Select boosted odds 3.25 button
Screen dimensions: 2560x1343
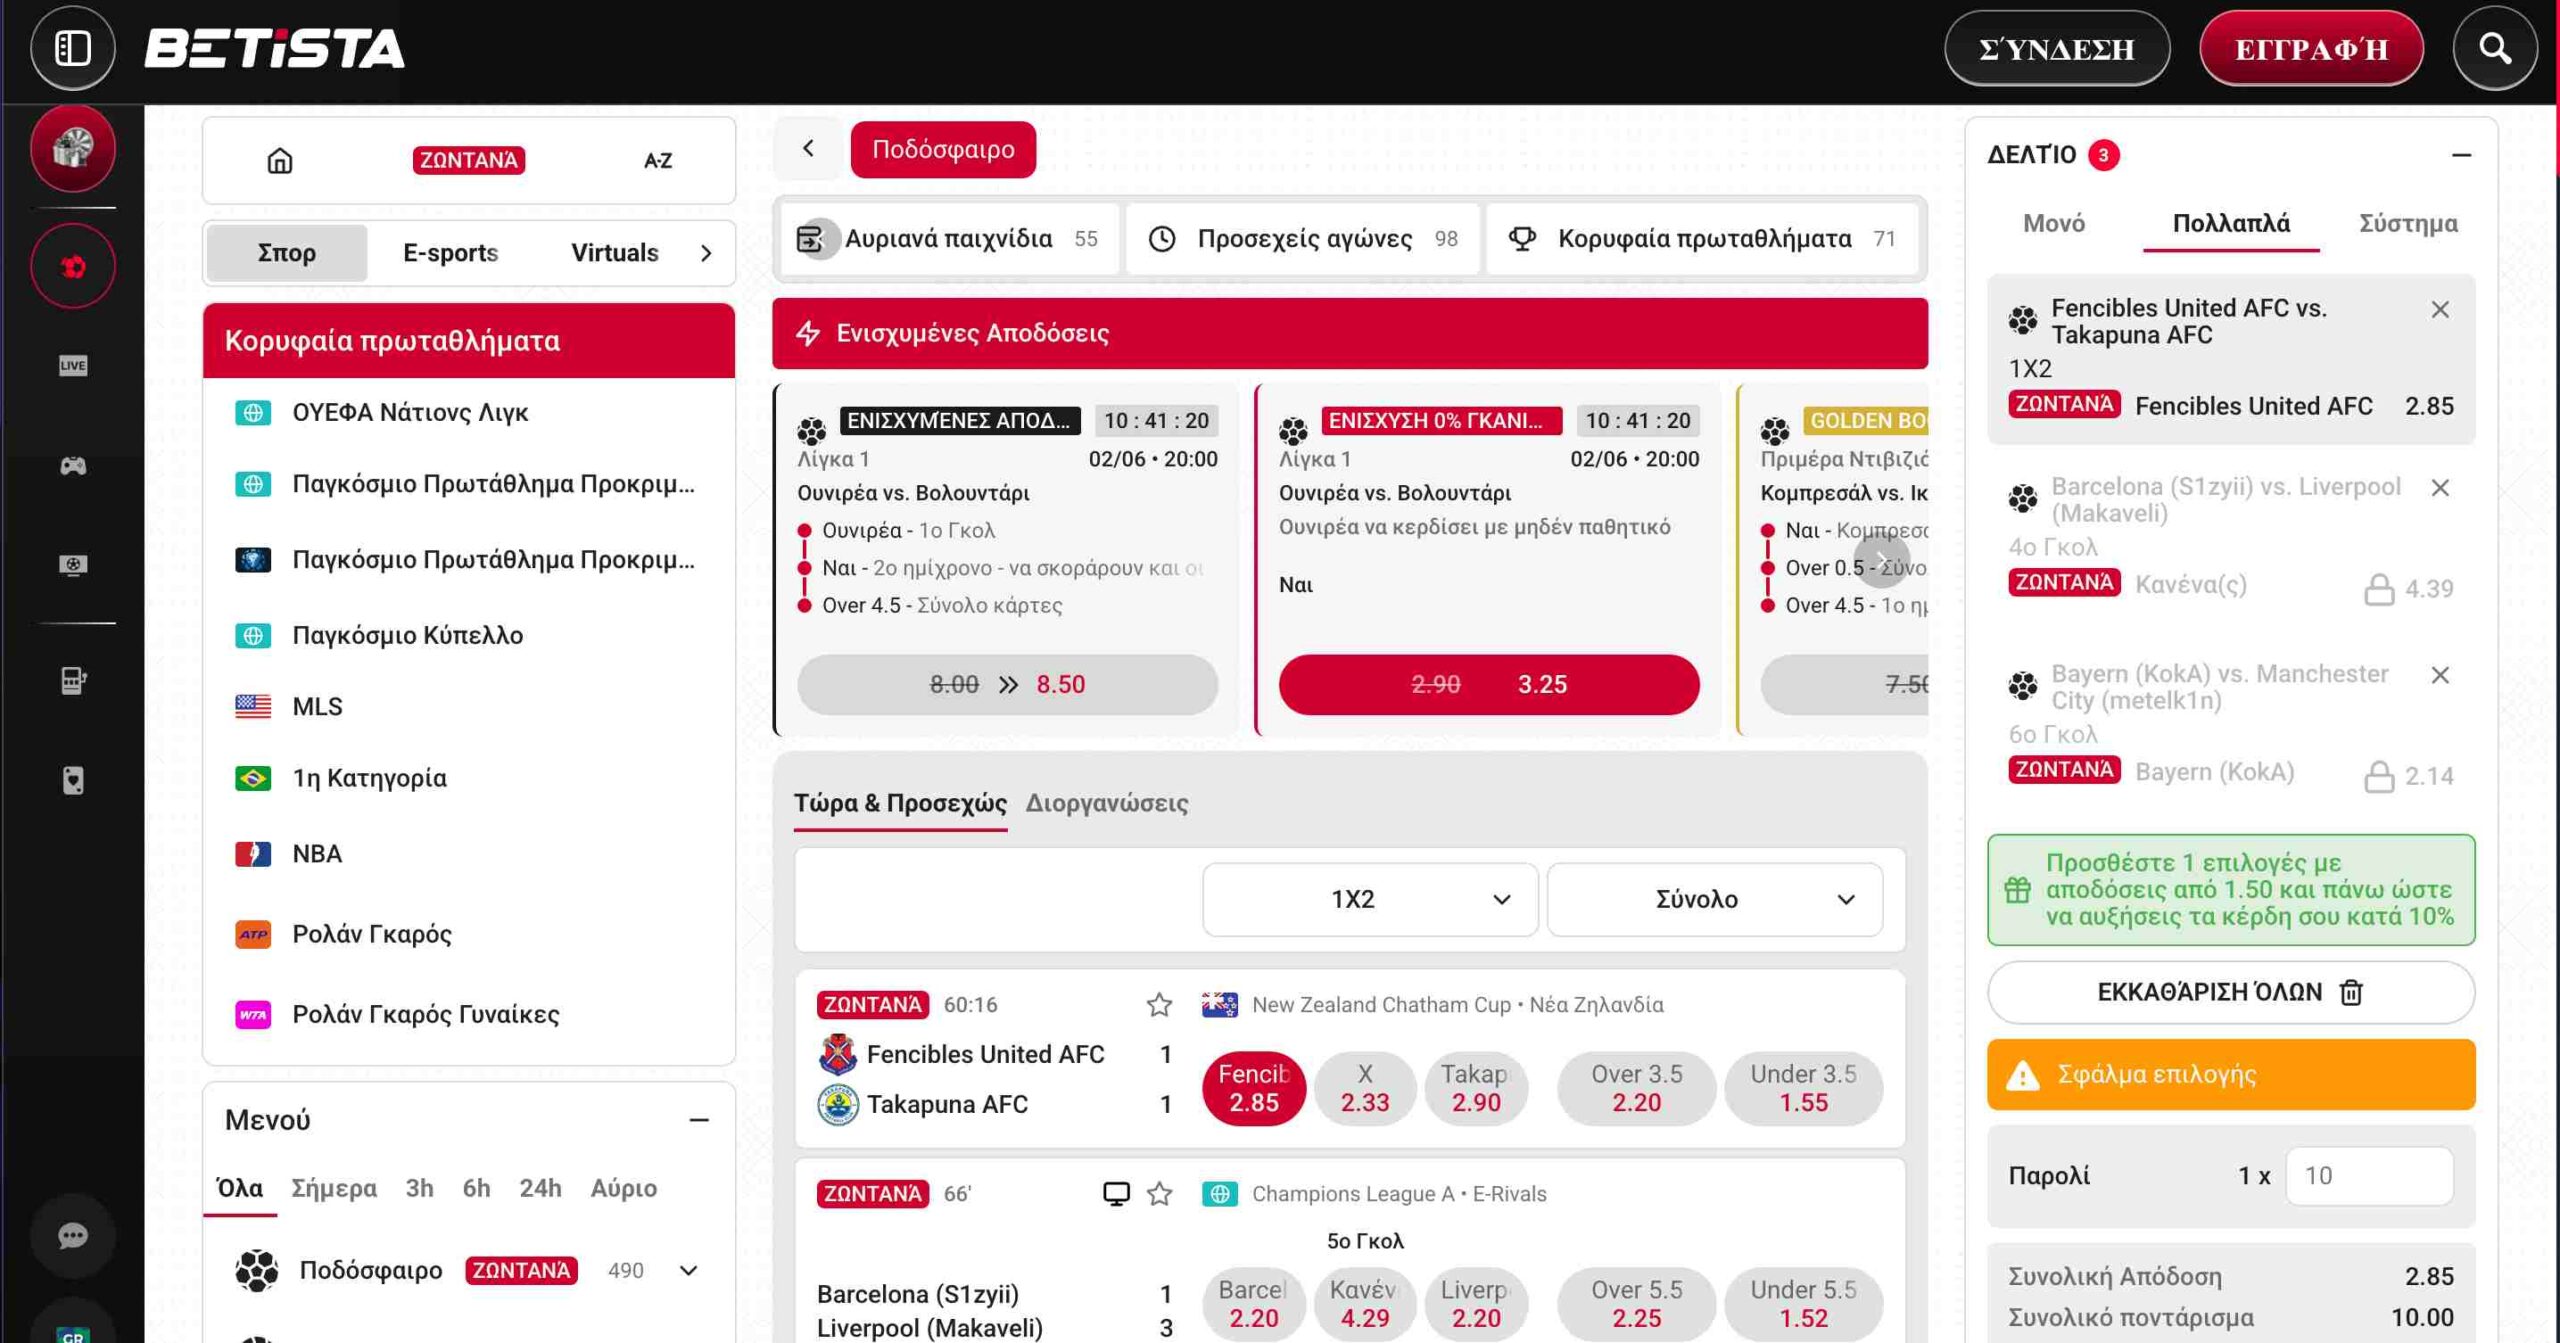[1489, 684]
